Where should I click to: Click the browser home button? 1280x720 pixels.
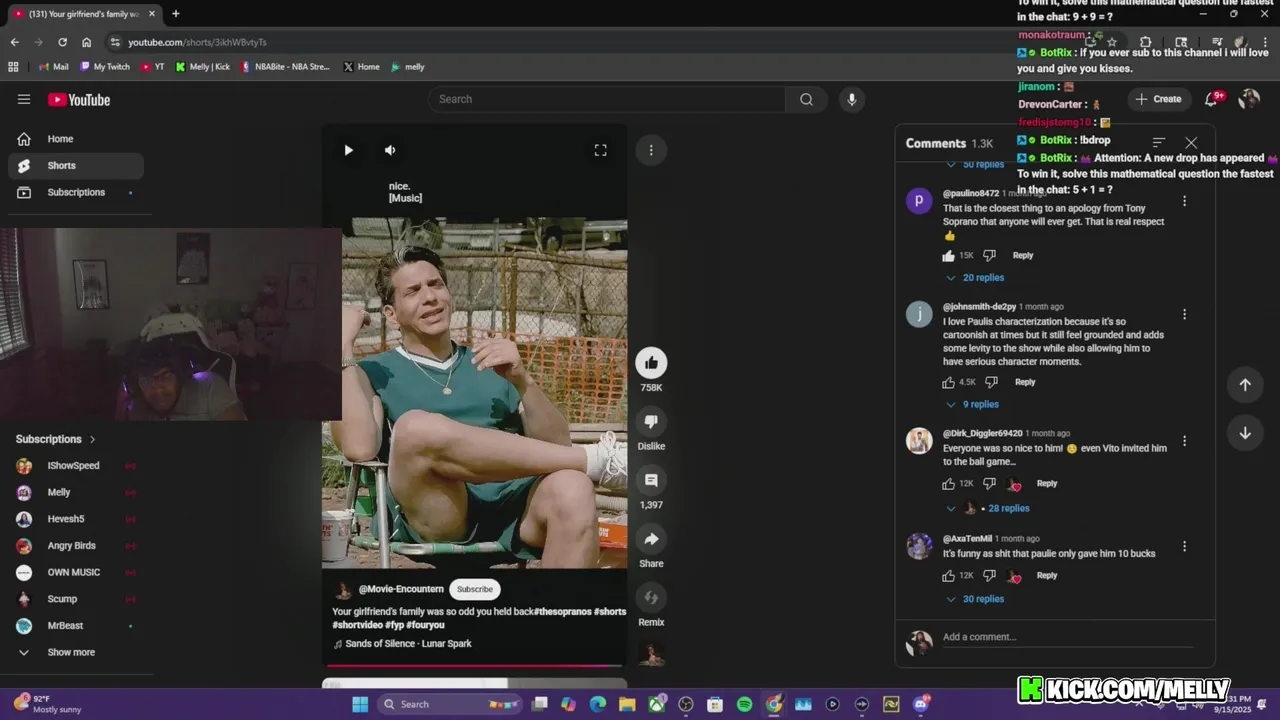(x=87, y=42)
